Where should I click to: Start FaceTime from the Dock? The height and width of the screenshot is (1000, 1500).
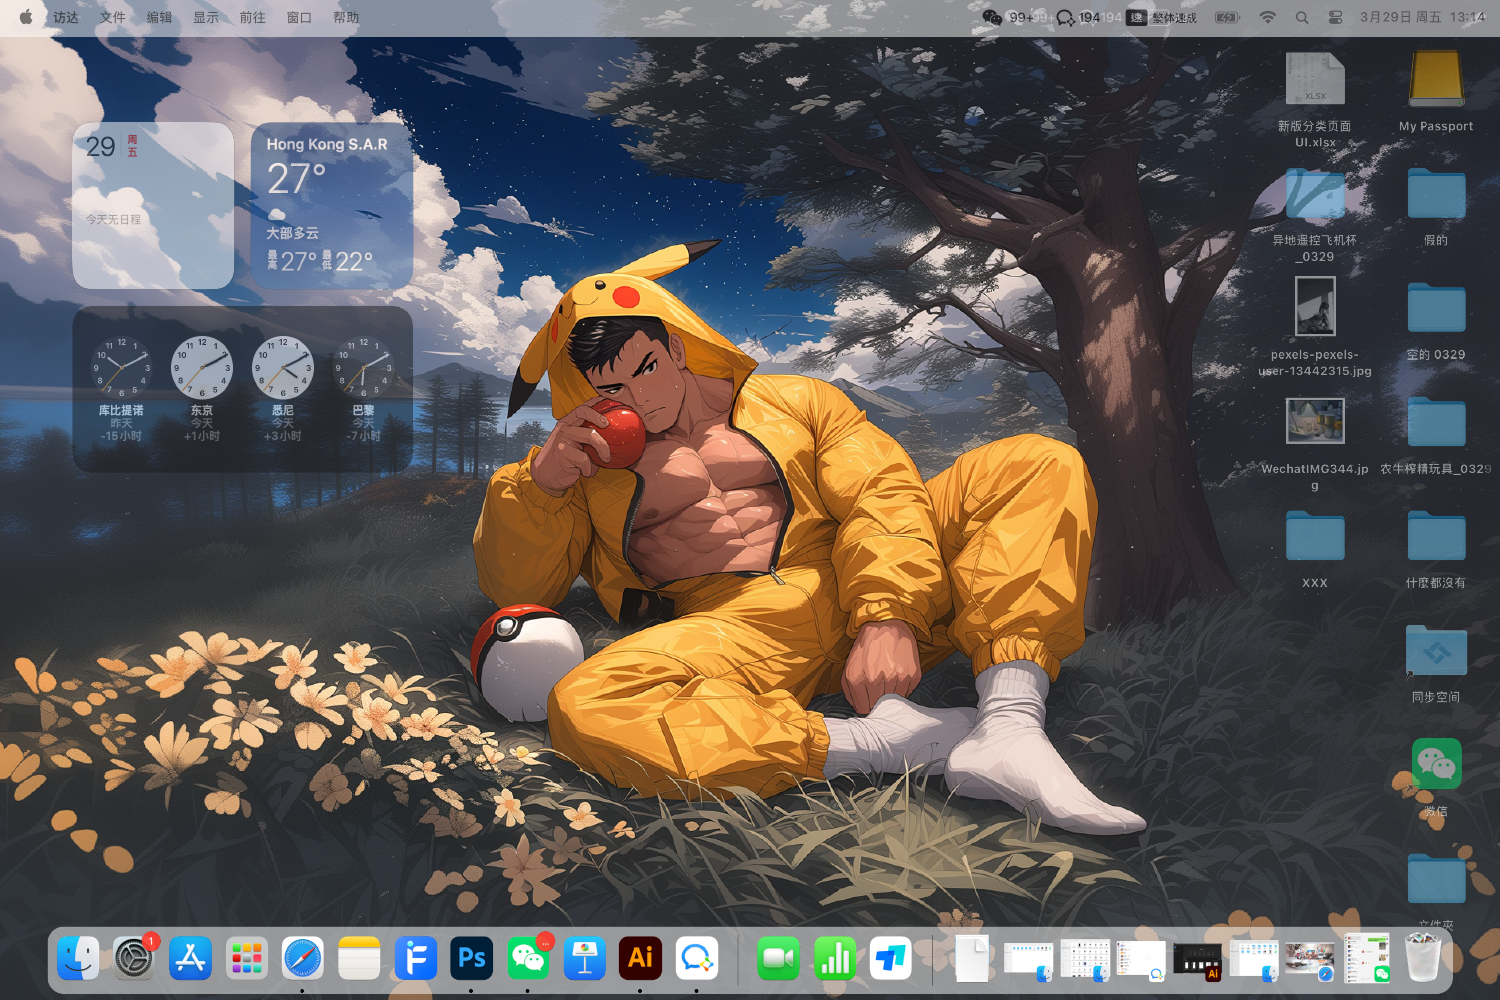[778, 959]
